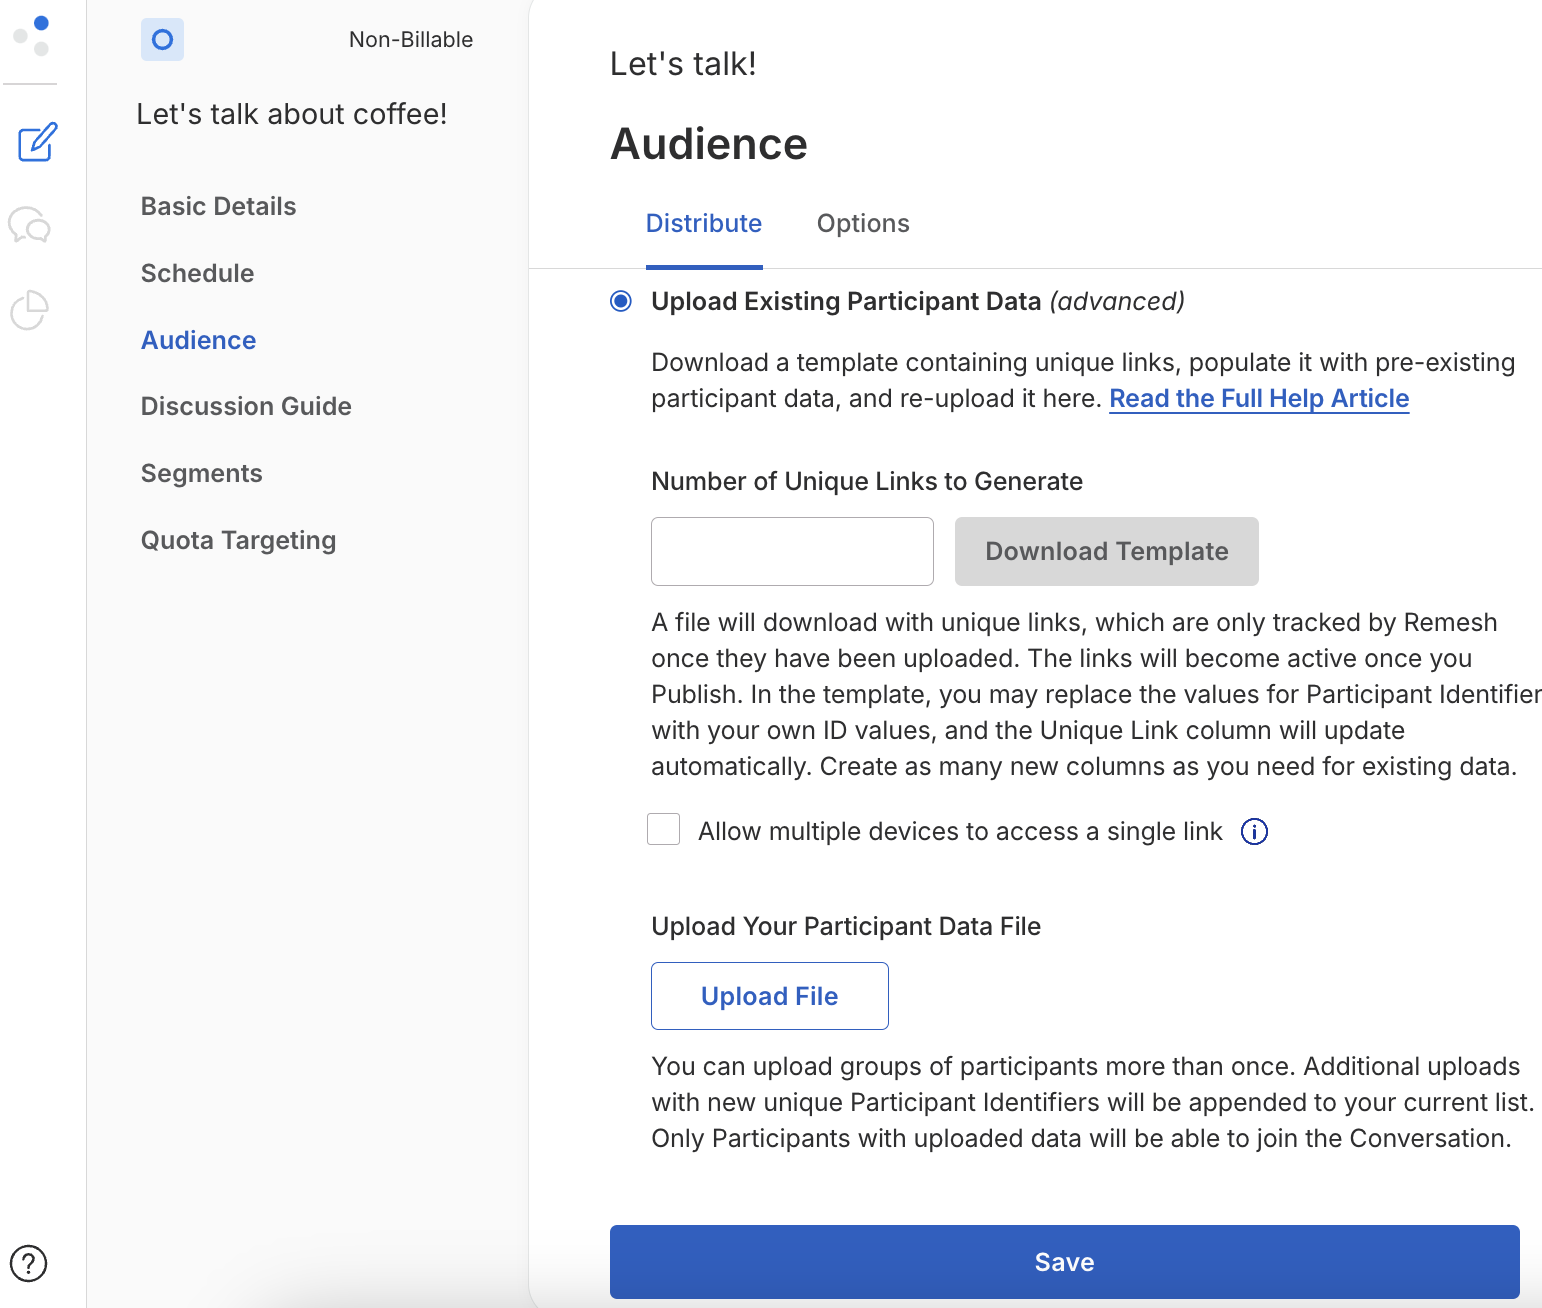Viewport: 1542px width, 1308px height.
Task: Open the Remesh home logo
Action: coord(30,36)
